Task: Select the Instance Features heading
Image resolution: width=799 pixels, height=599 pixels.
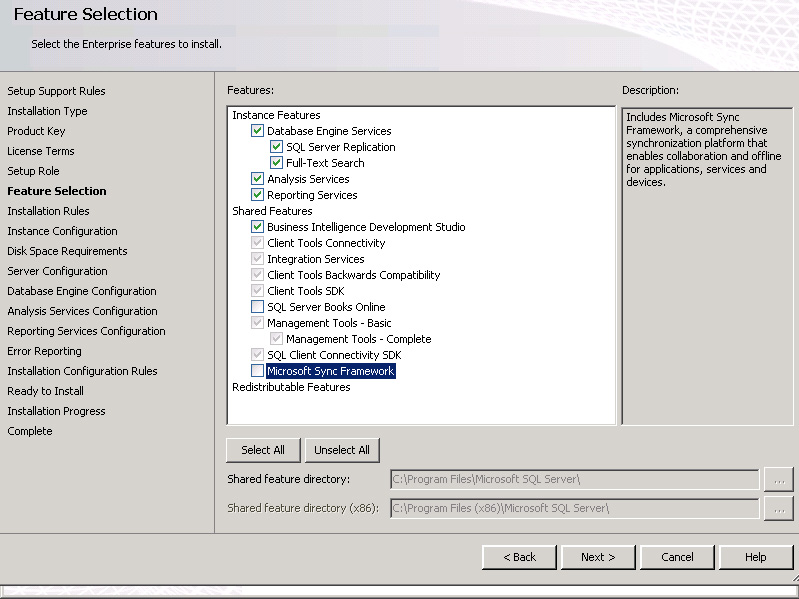Action: 276,115
